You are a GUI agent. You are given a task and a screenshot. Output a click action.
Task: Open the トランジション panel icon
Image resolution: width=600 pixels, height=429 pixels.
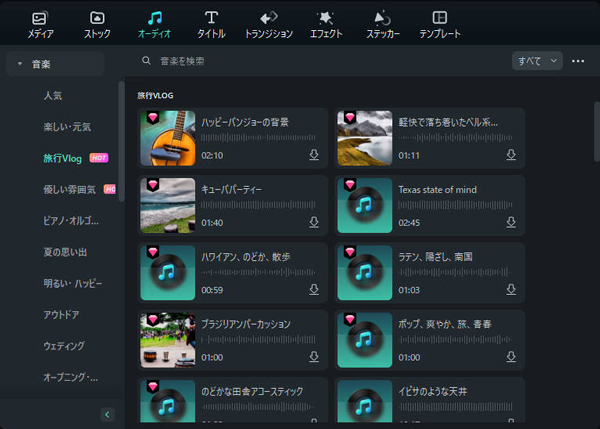(268, 24)
